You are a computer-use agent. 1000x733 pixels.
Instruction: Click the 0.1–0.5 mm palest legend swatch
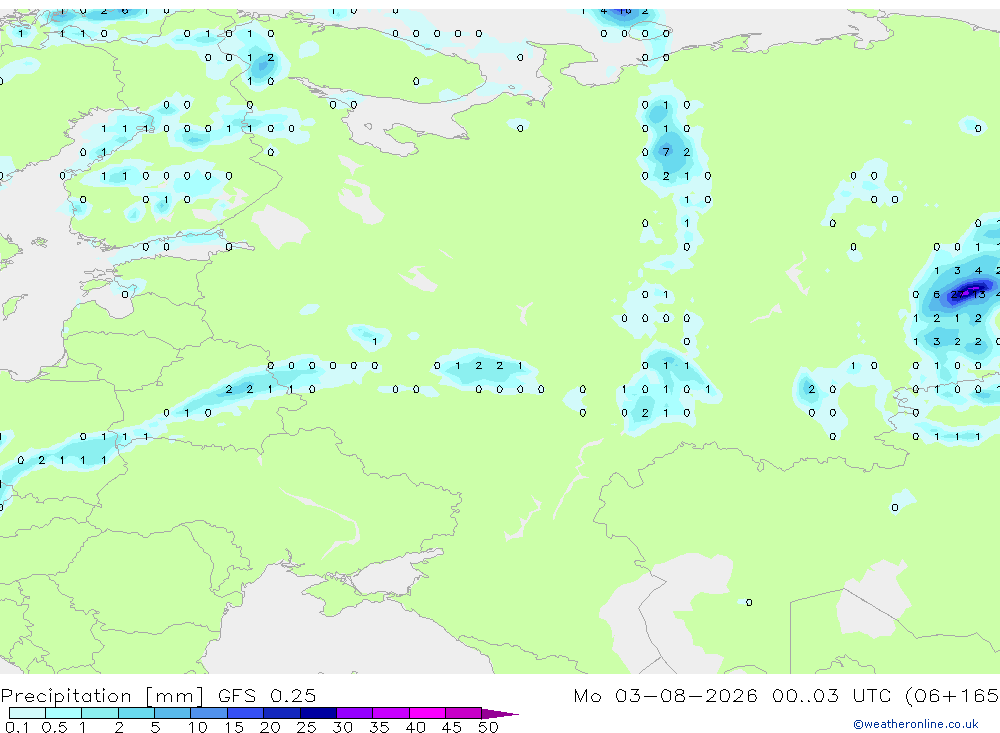[27, 713]
